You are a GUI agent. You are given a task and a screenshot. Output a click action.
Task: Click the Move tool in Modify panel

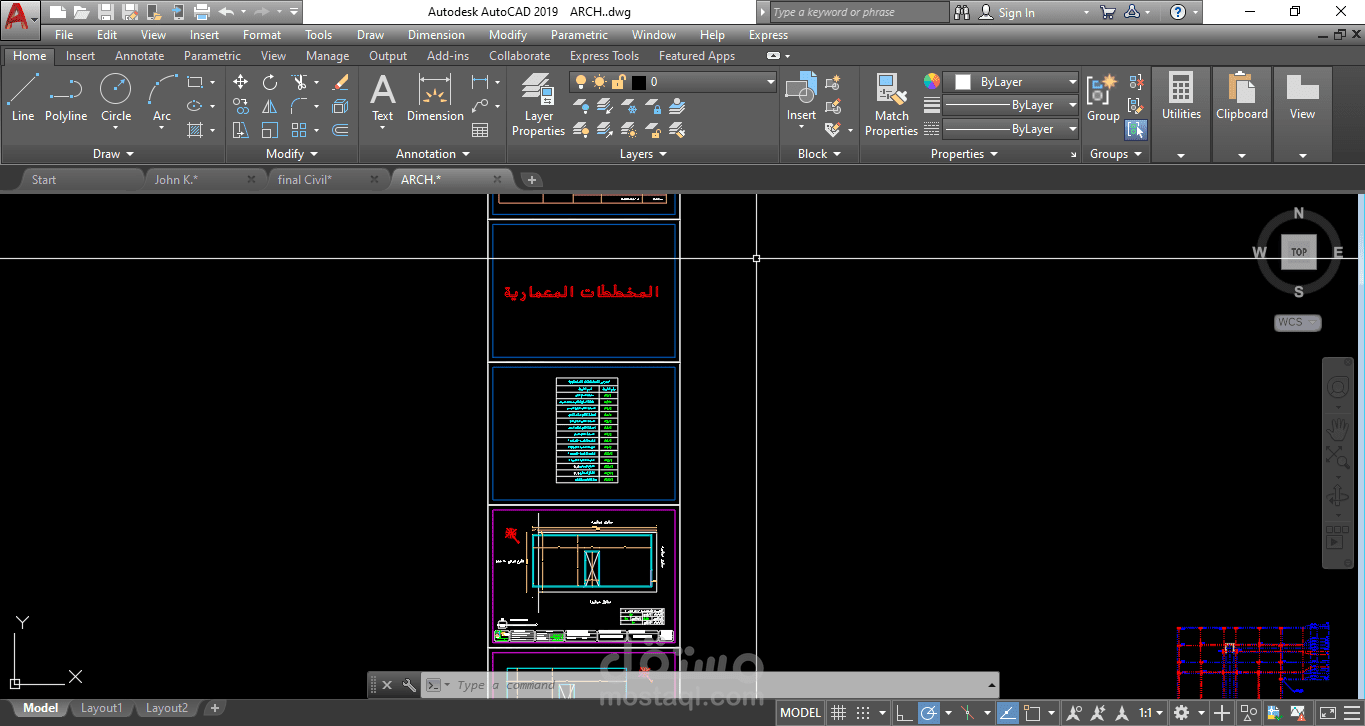click(x=241, y=82)
